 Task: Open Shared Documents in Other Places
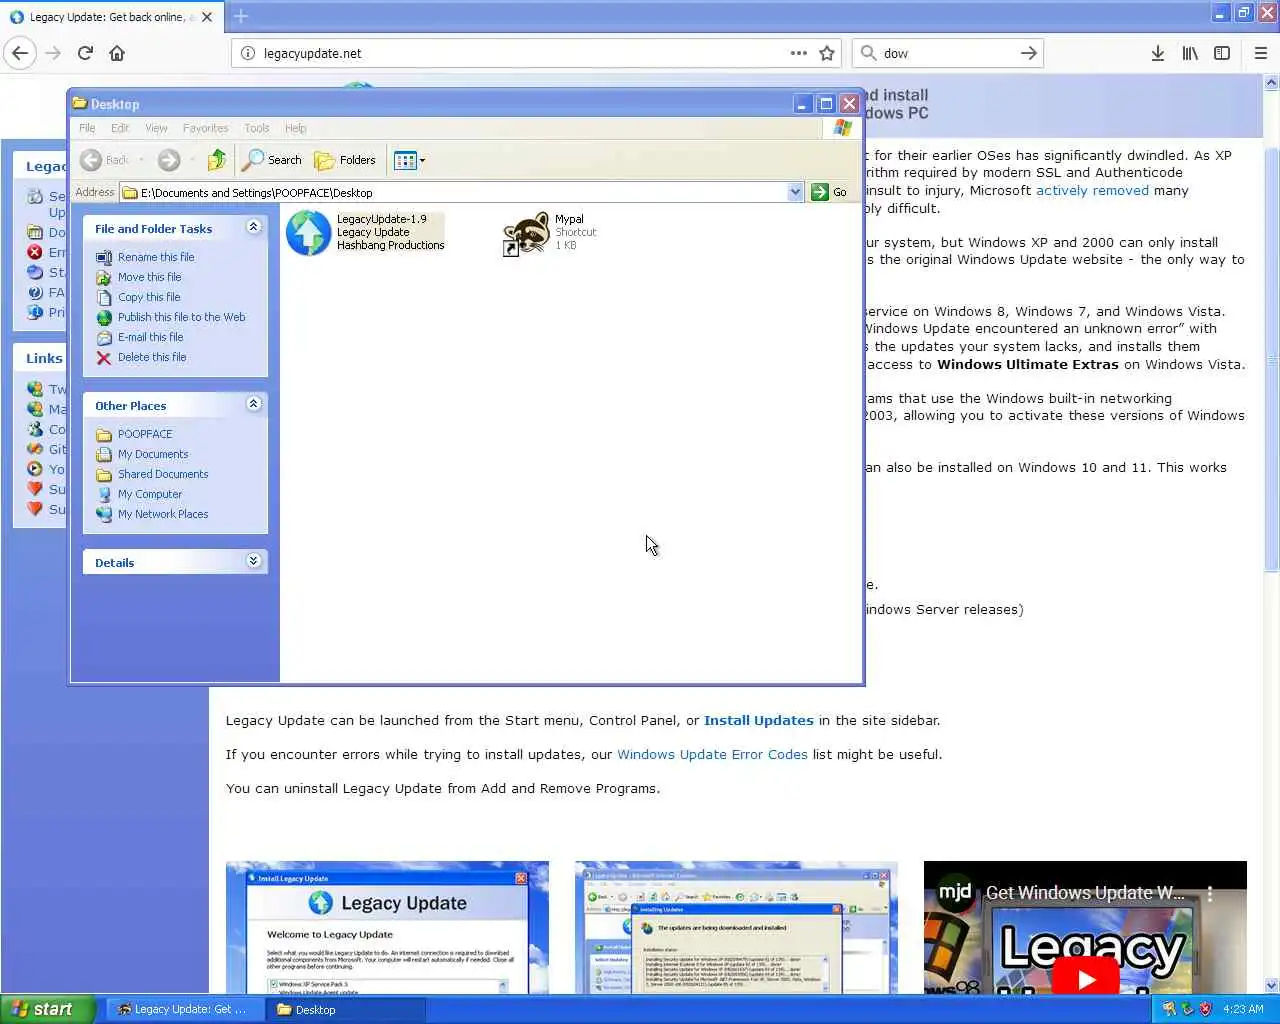click(163, 474)
